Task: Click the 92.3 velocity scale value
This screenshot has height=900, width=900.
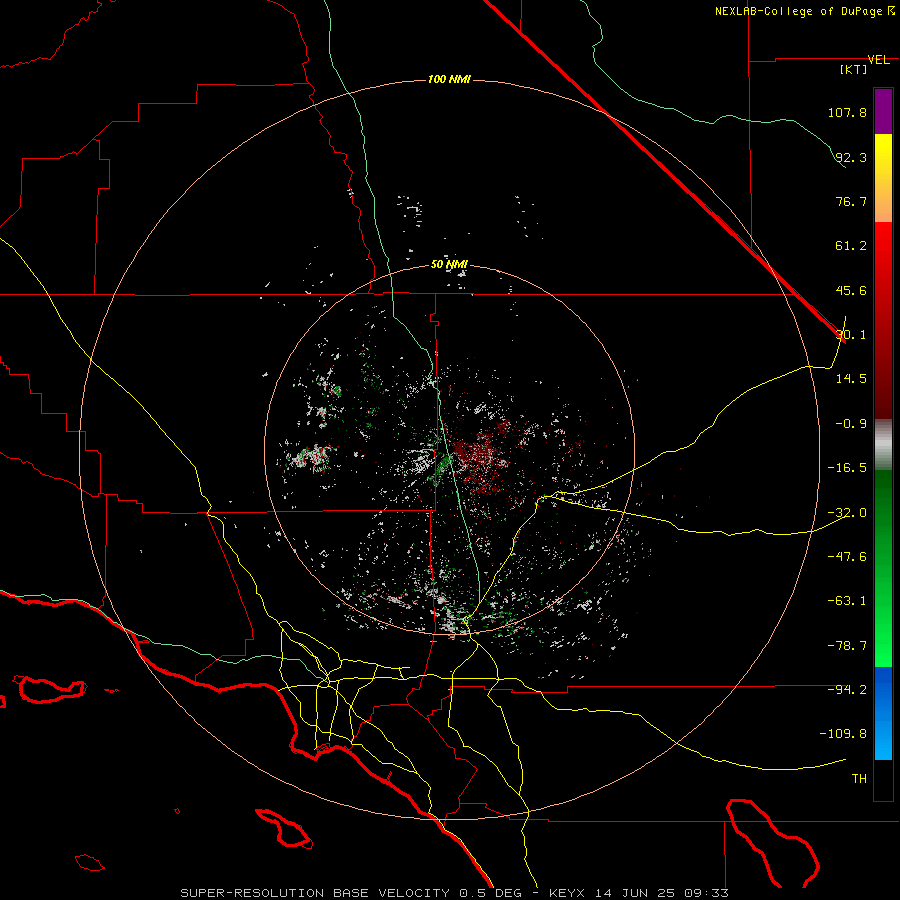Action: (851, 157)
